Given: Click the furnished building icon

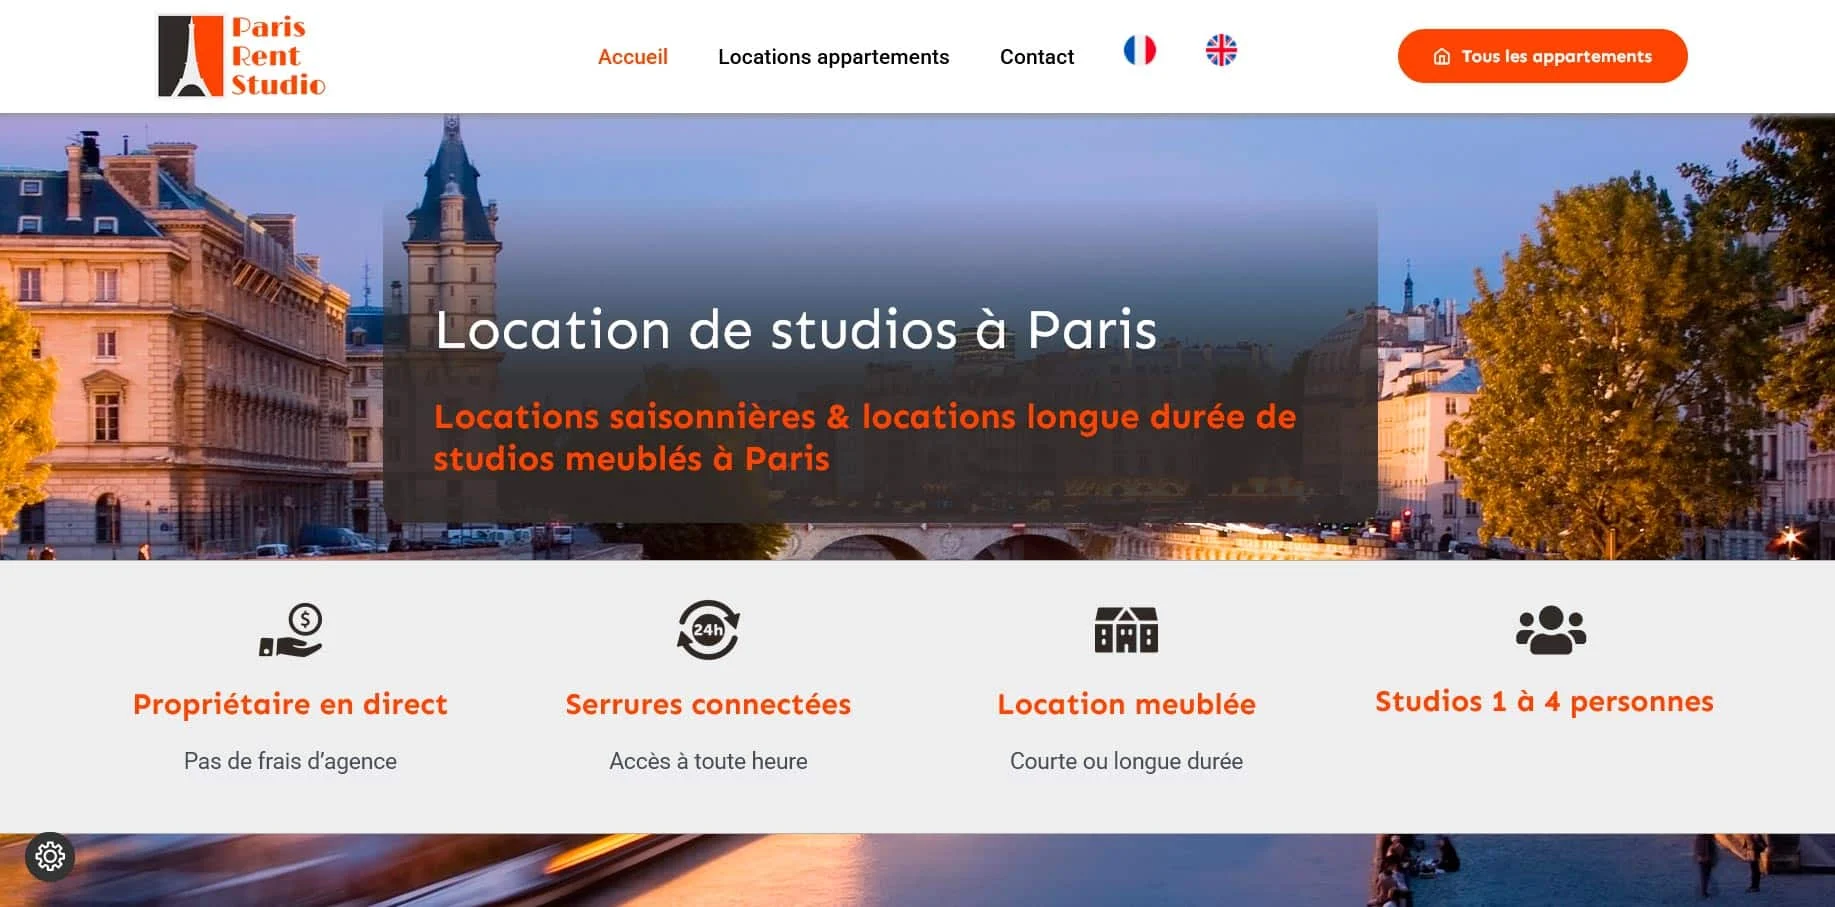Looking at the screenshot, I should tap(1126, 630).
